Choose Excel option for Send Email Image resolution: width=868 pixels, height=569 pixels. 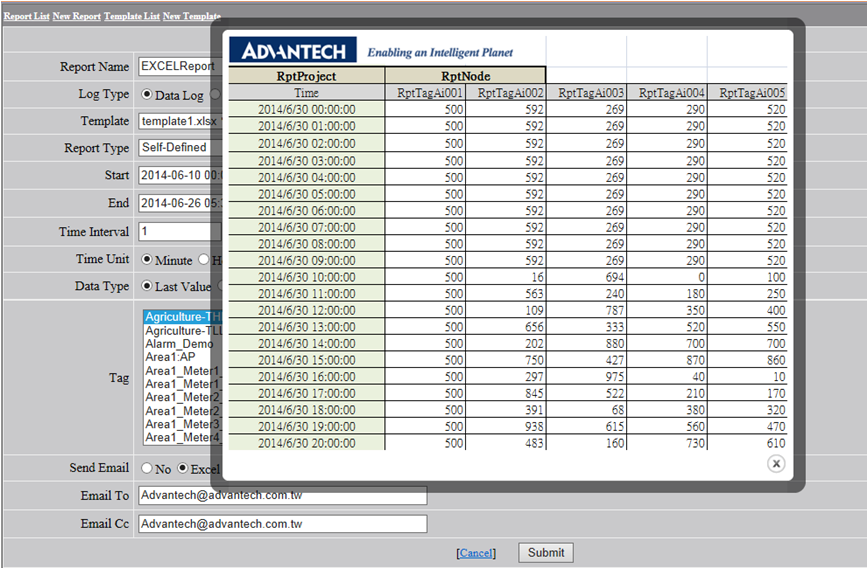click(x=183, y=468)
